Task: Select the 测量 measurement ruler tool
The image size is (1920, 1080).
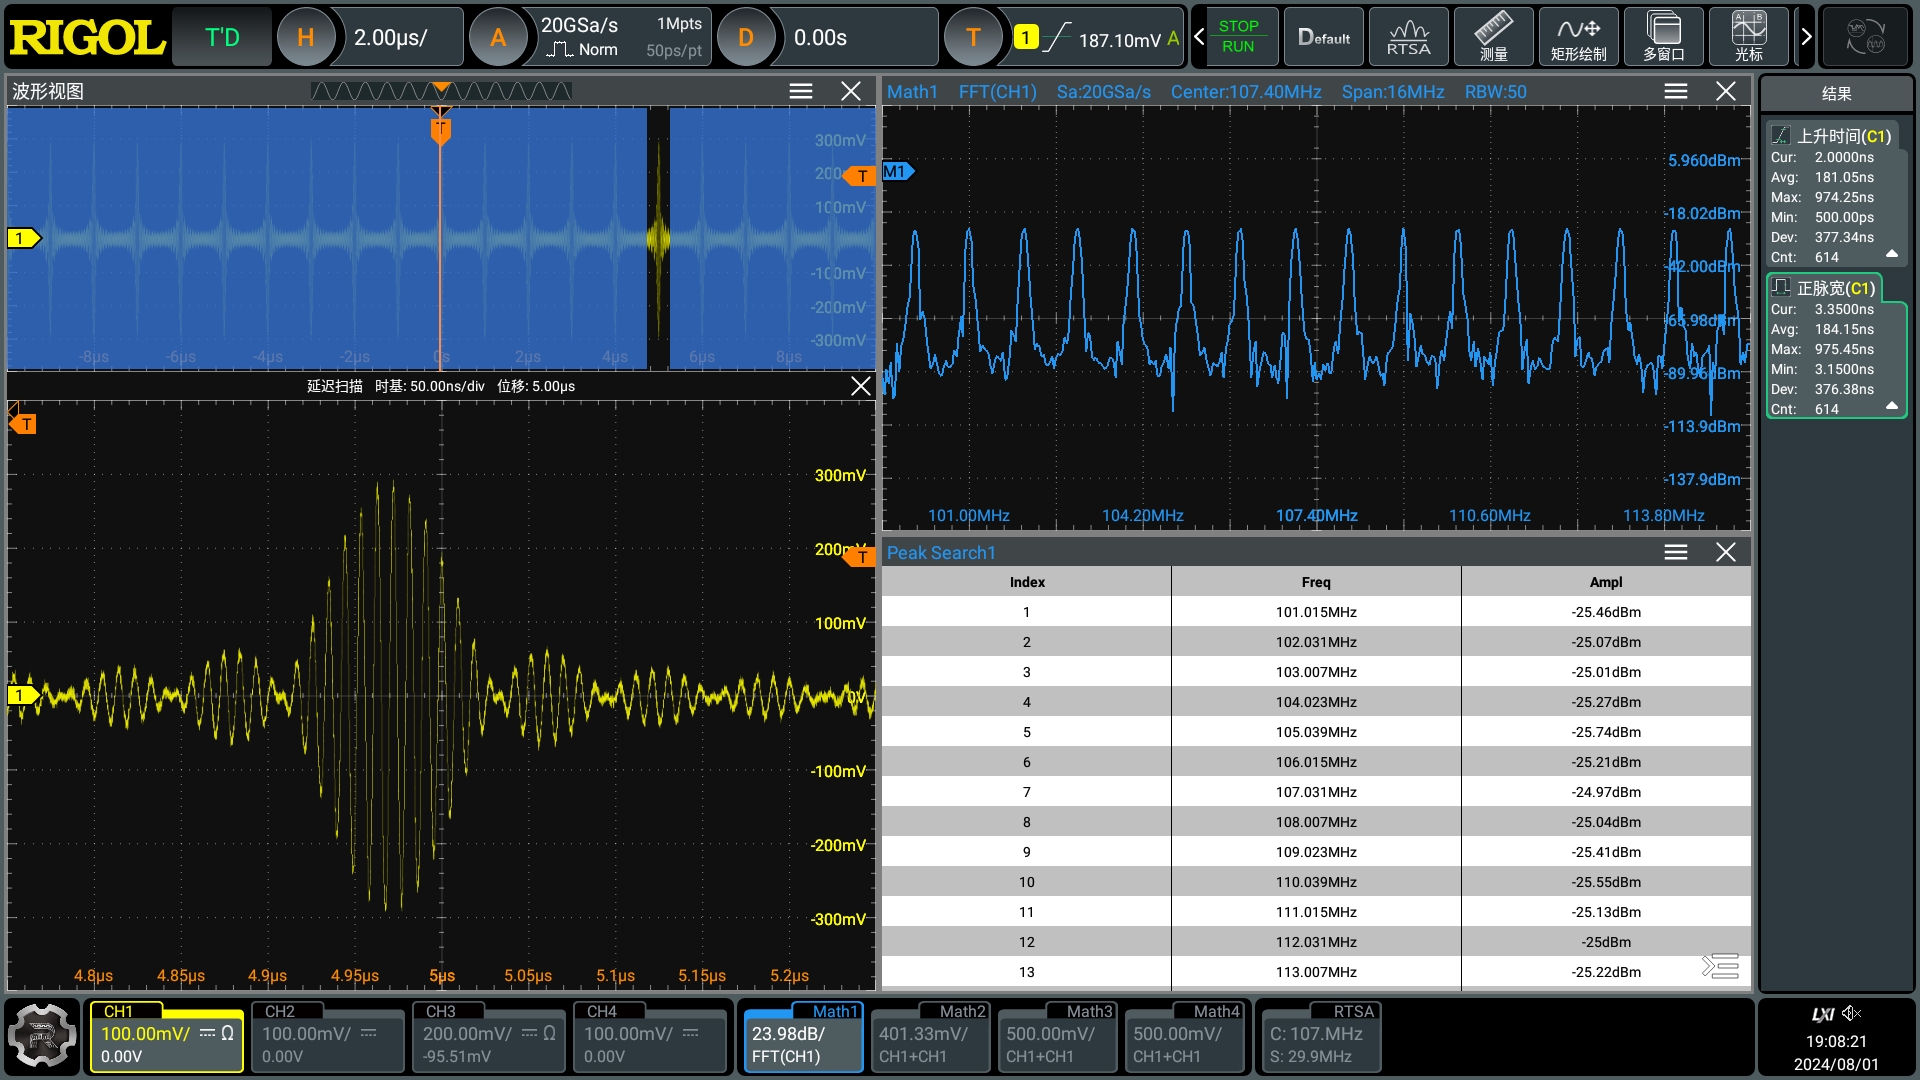Action: pos(1493,37)
